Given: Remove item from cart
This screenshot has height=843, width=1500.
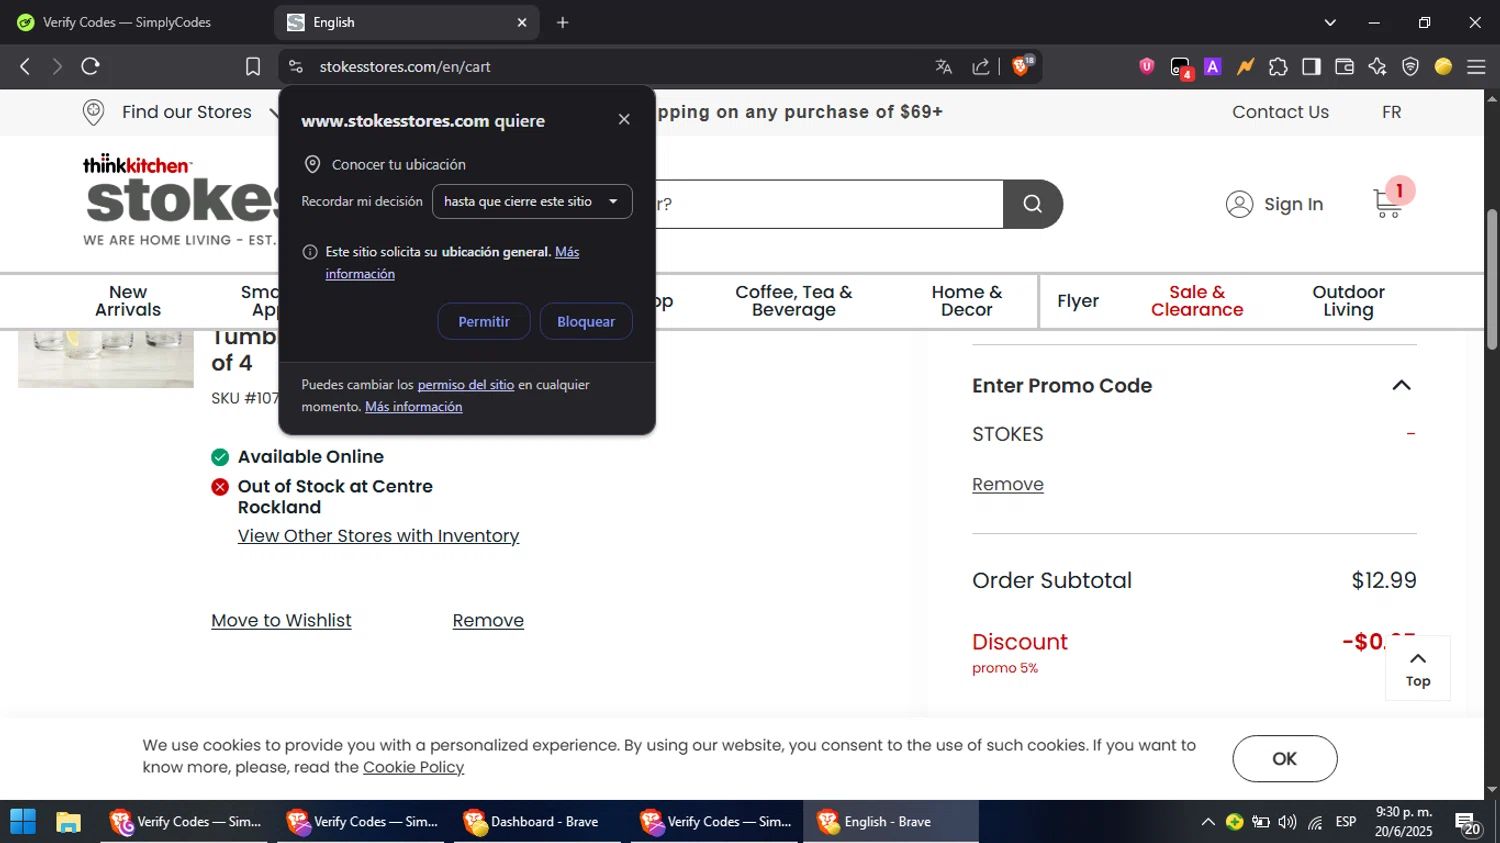Looking at the screenshot, I should pyautogui.click(x=488, y=620).
